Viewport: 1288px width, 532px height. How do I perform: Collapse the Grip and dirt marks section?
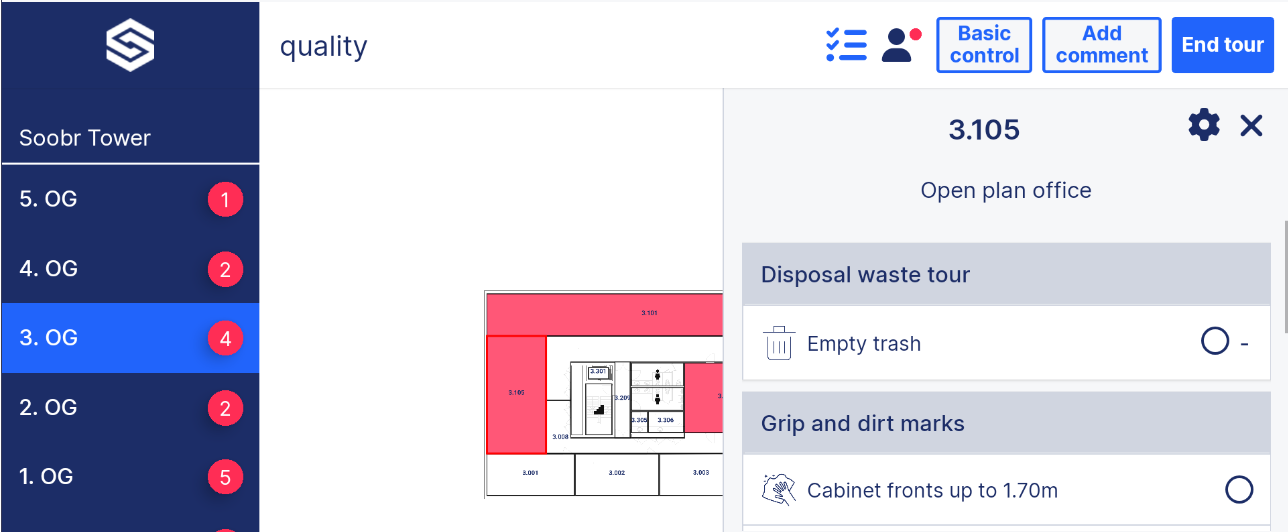(1008, 423)
